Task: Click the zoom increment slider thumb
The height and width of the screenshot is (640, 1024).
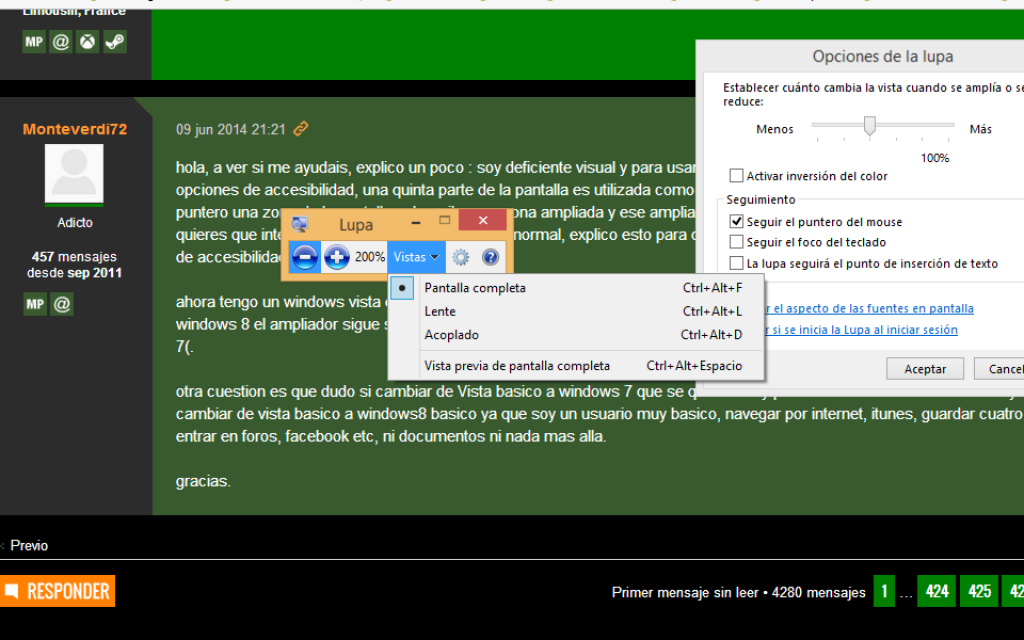Action: click(869, 125)
